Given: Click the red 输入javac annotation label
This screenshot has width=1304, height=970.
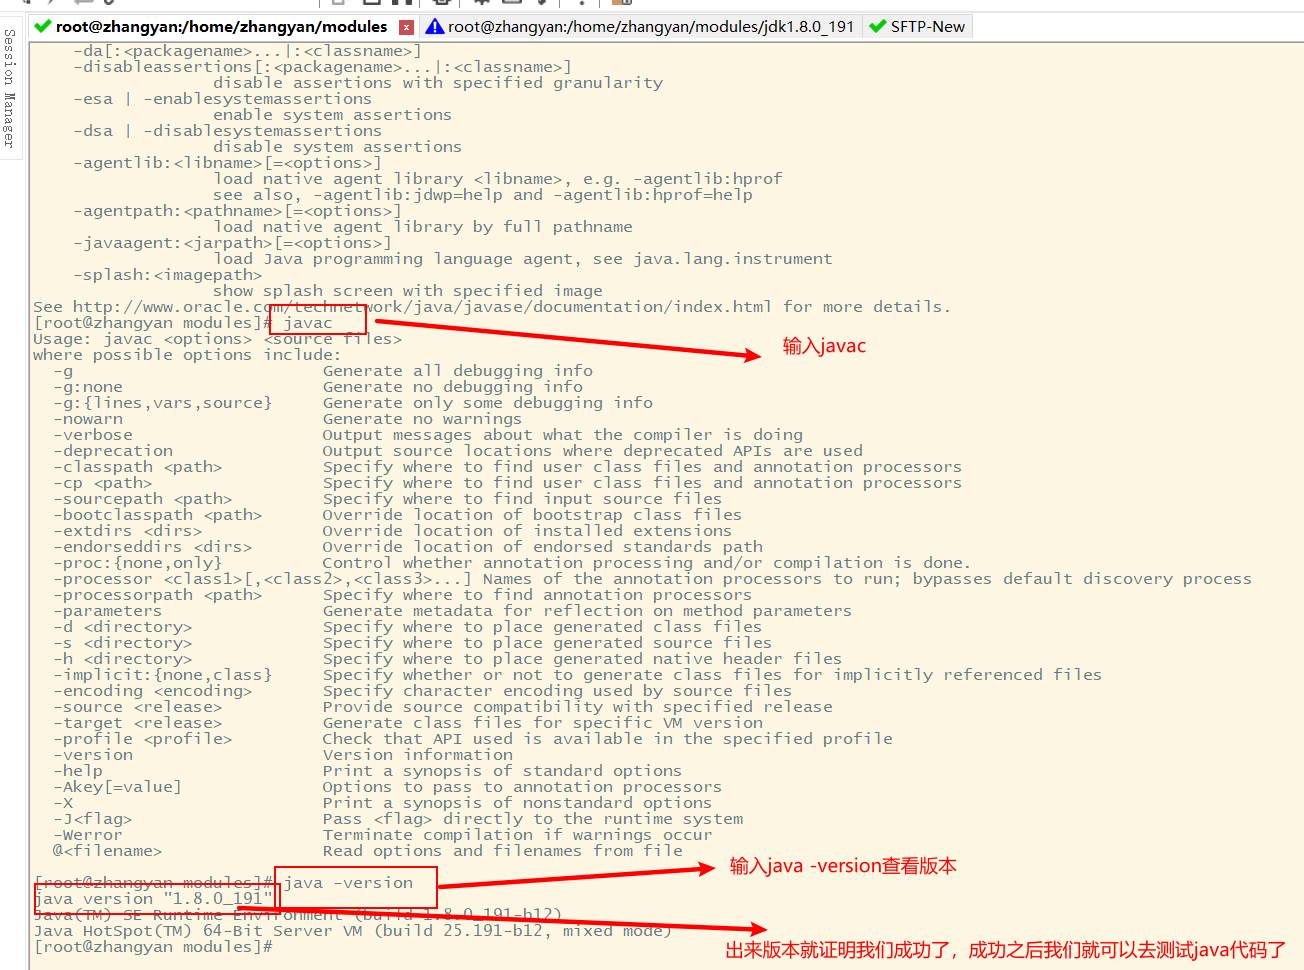Looking at the screenshot, I should pos(824,346).
